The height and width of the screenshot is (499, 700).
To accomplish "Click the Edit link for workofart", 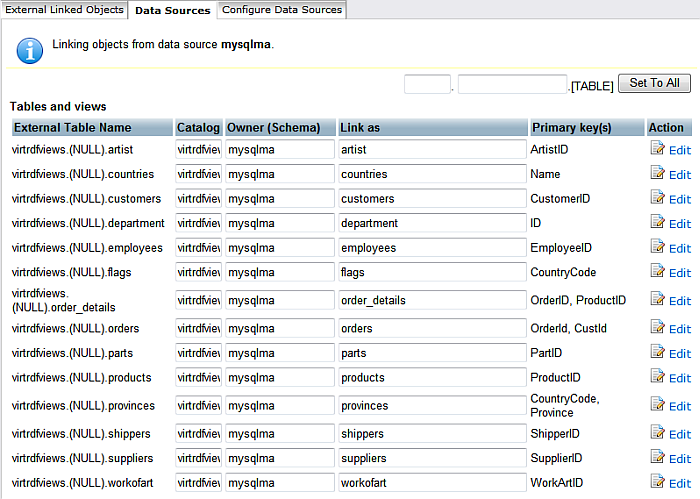I will tap(680, 483).
